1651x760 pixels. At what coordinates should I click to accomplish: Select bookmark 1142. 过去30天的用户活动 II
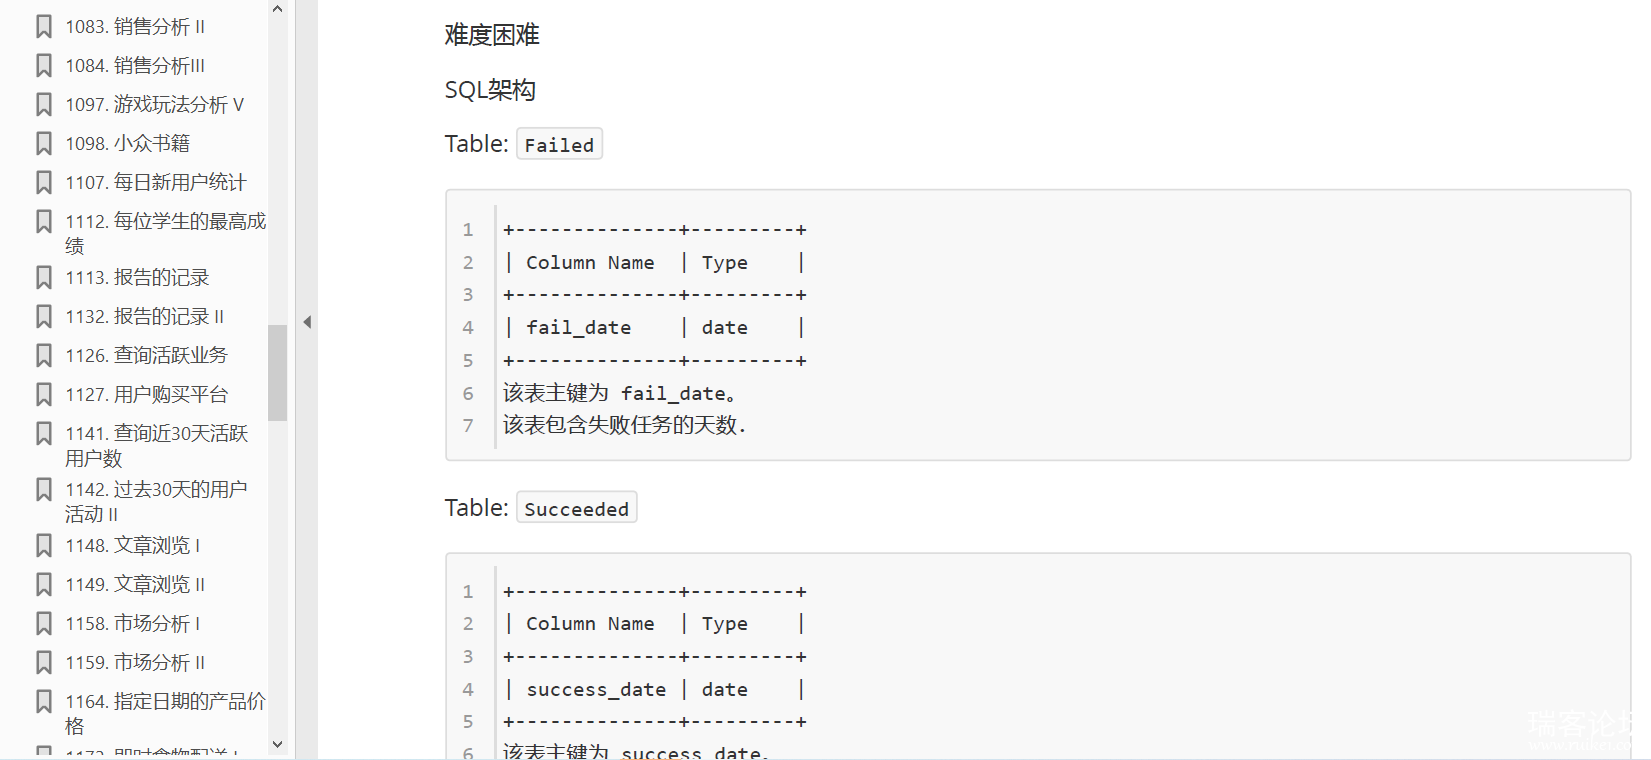point(156,502)
